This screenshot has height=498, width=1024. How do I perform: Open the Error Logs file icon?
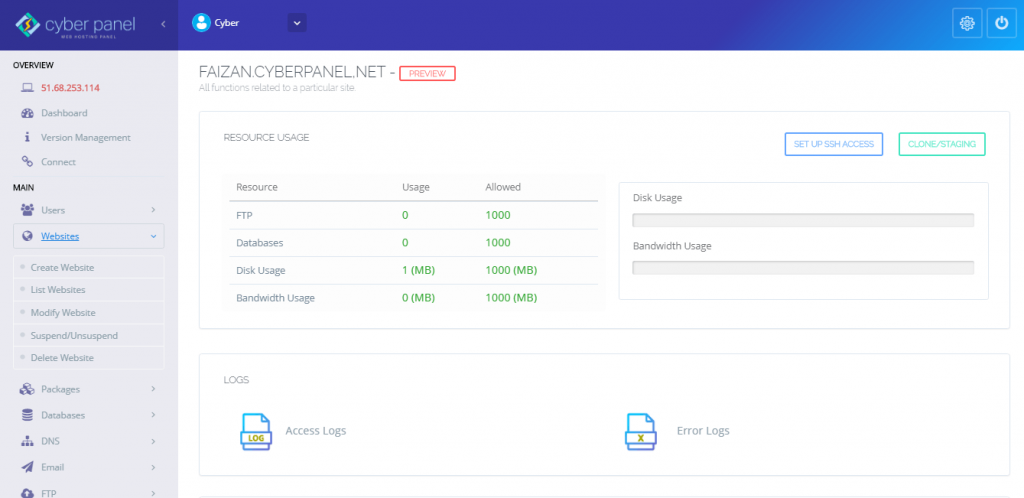[x=640, y=430]
